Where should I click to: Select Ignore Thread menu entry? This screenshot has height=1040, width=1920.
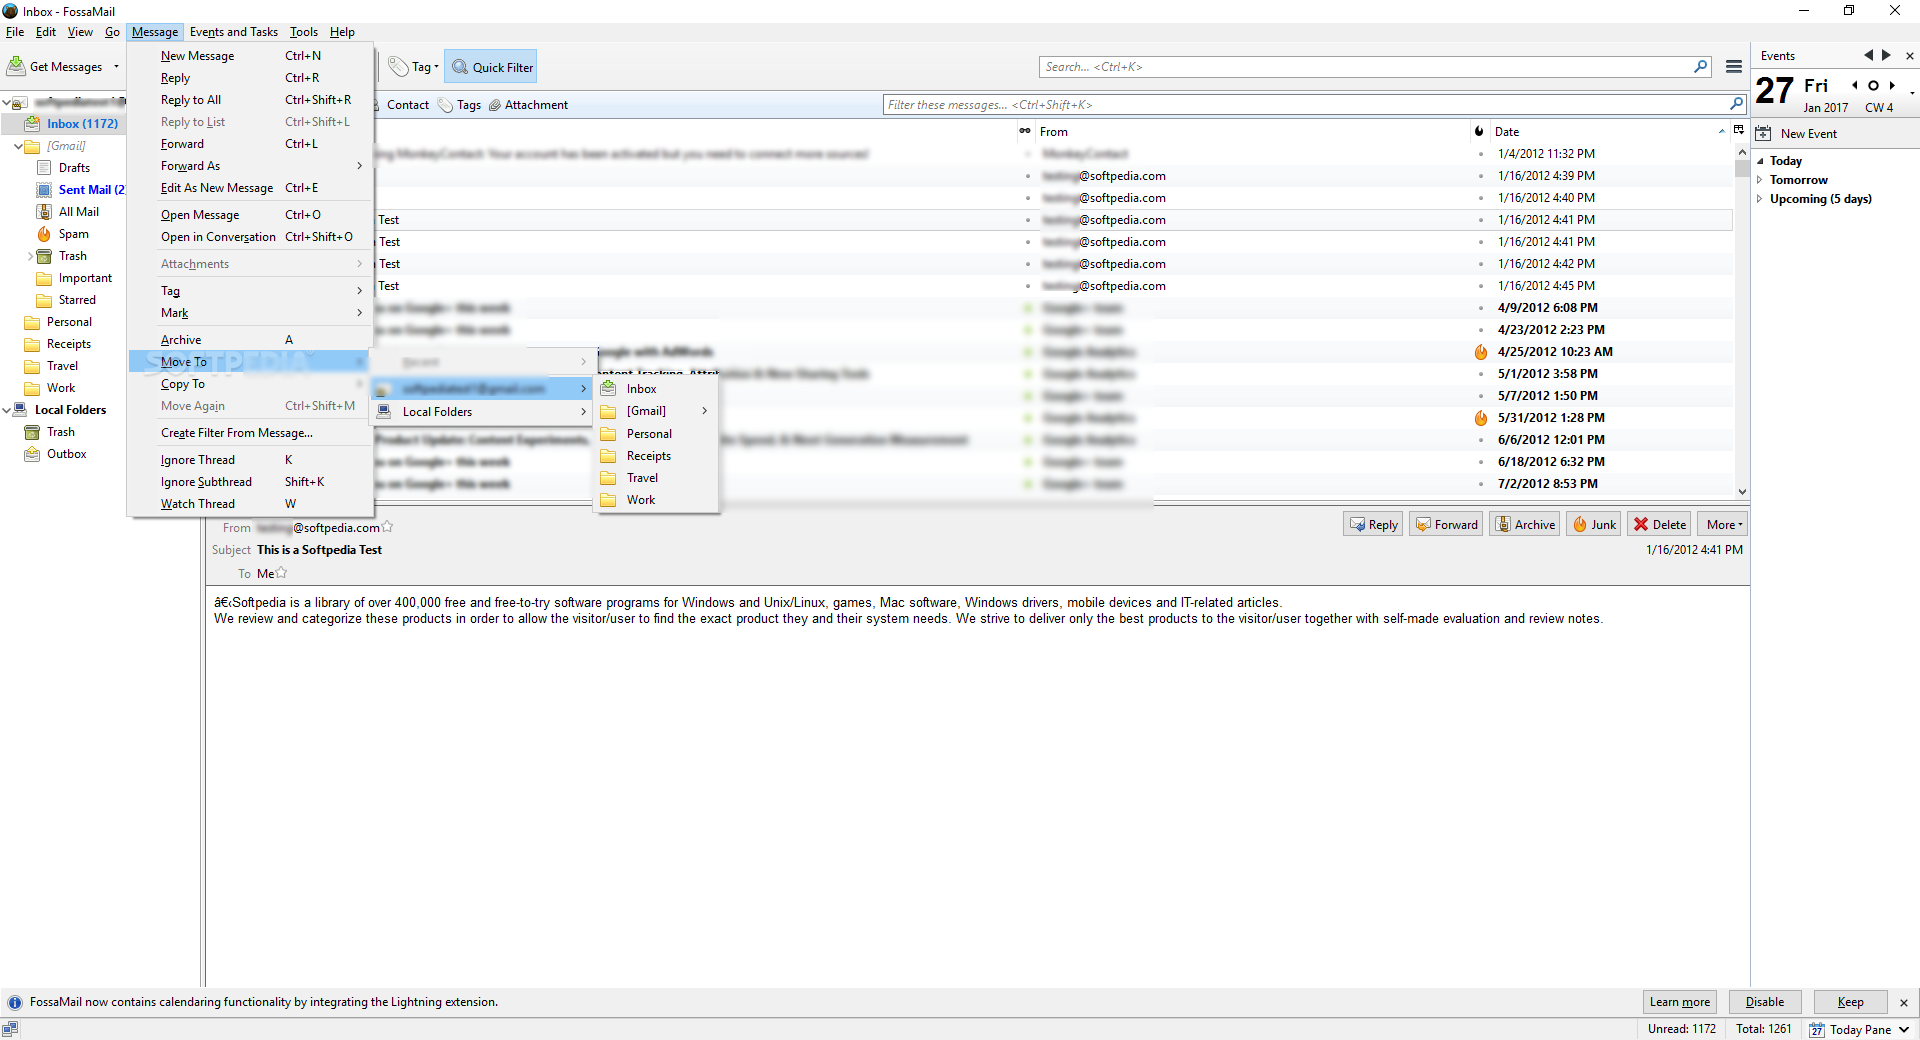(x=251, y=460)
